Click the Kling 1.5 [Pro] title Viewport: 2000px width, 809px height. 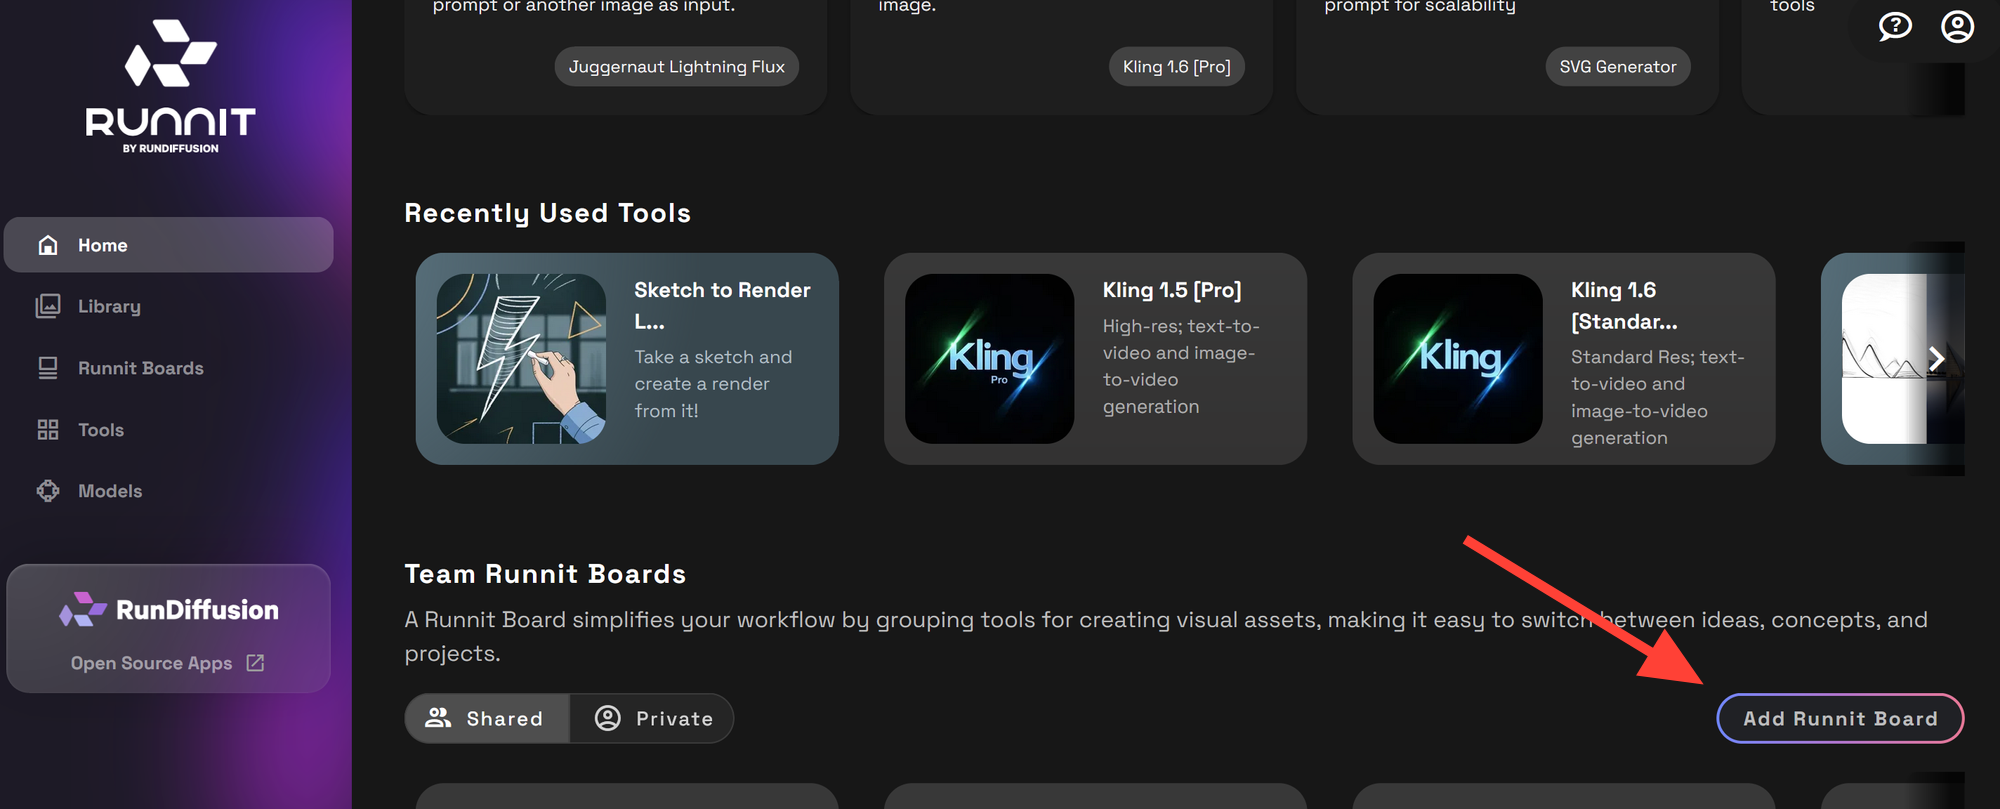click(x=1172, y=290)
